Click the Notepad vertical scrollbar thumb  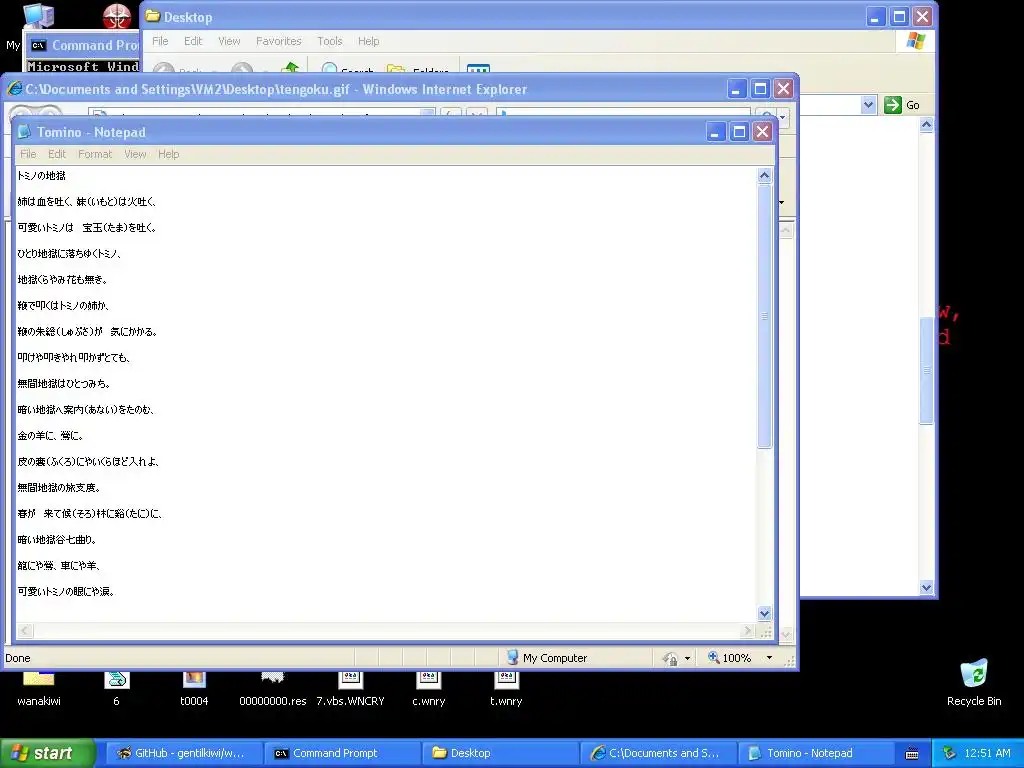point(764,315)
